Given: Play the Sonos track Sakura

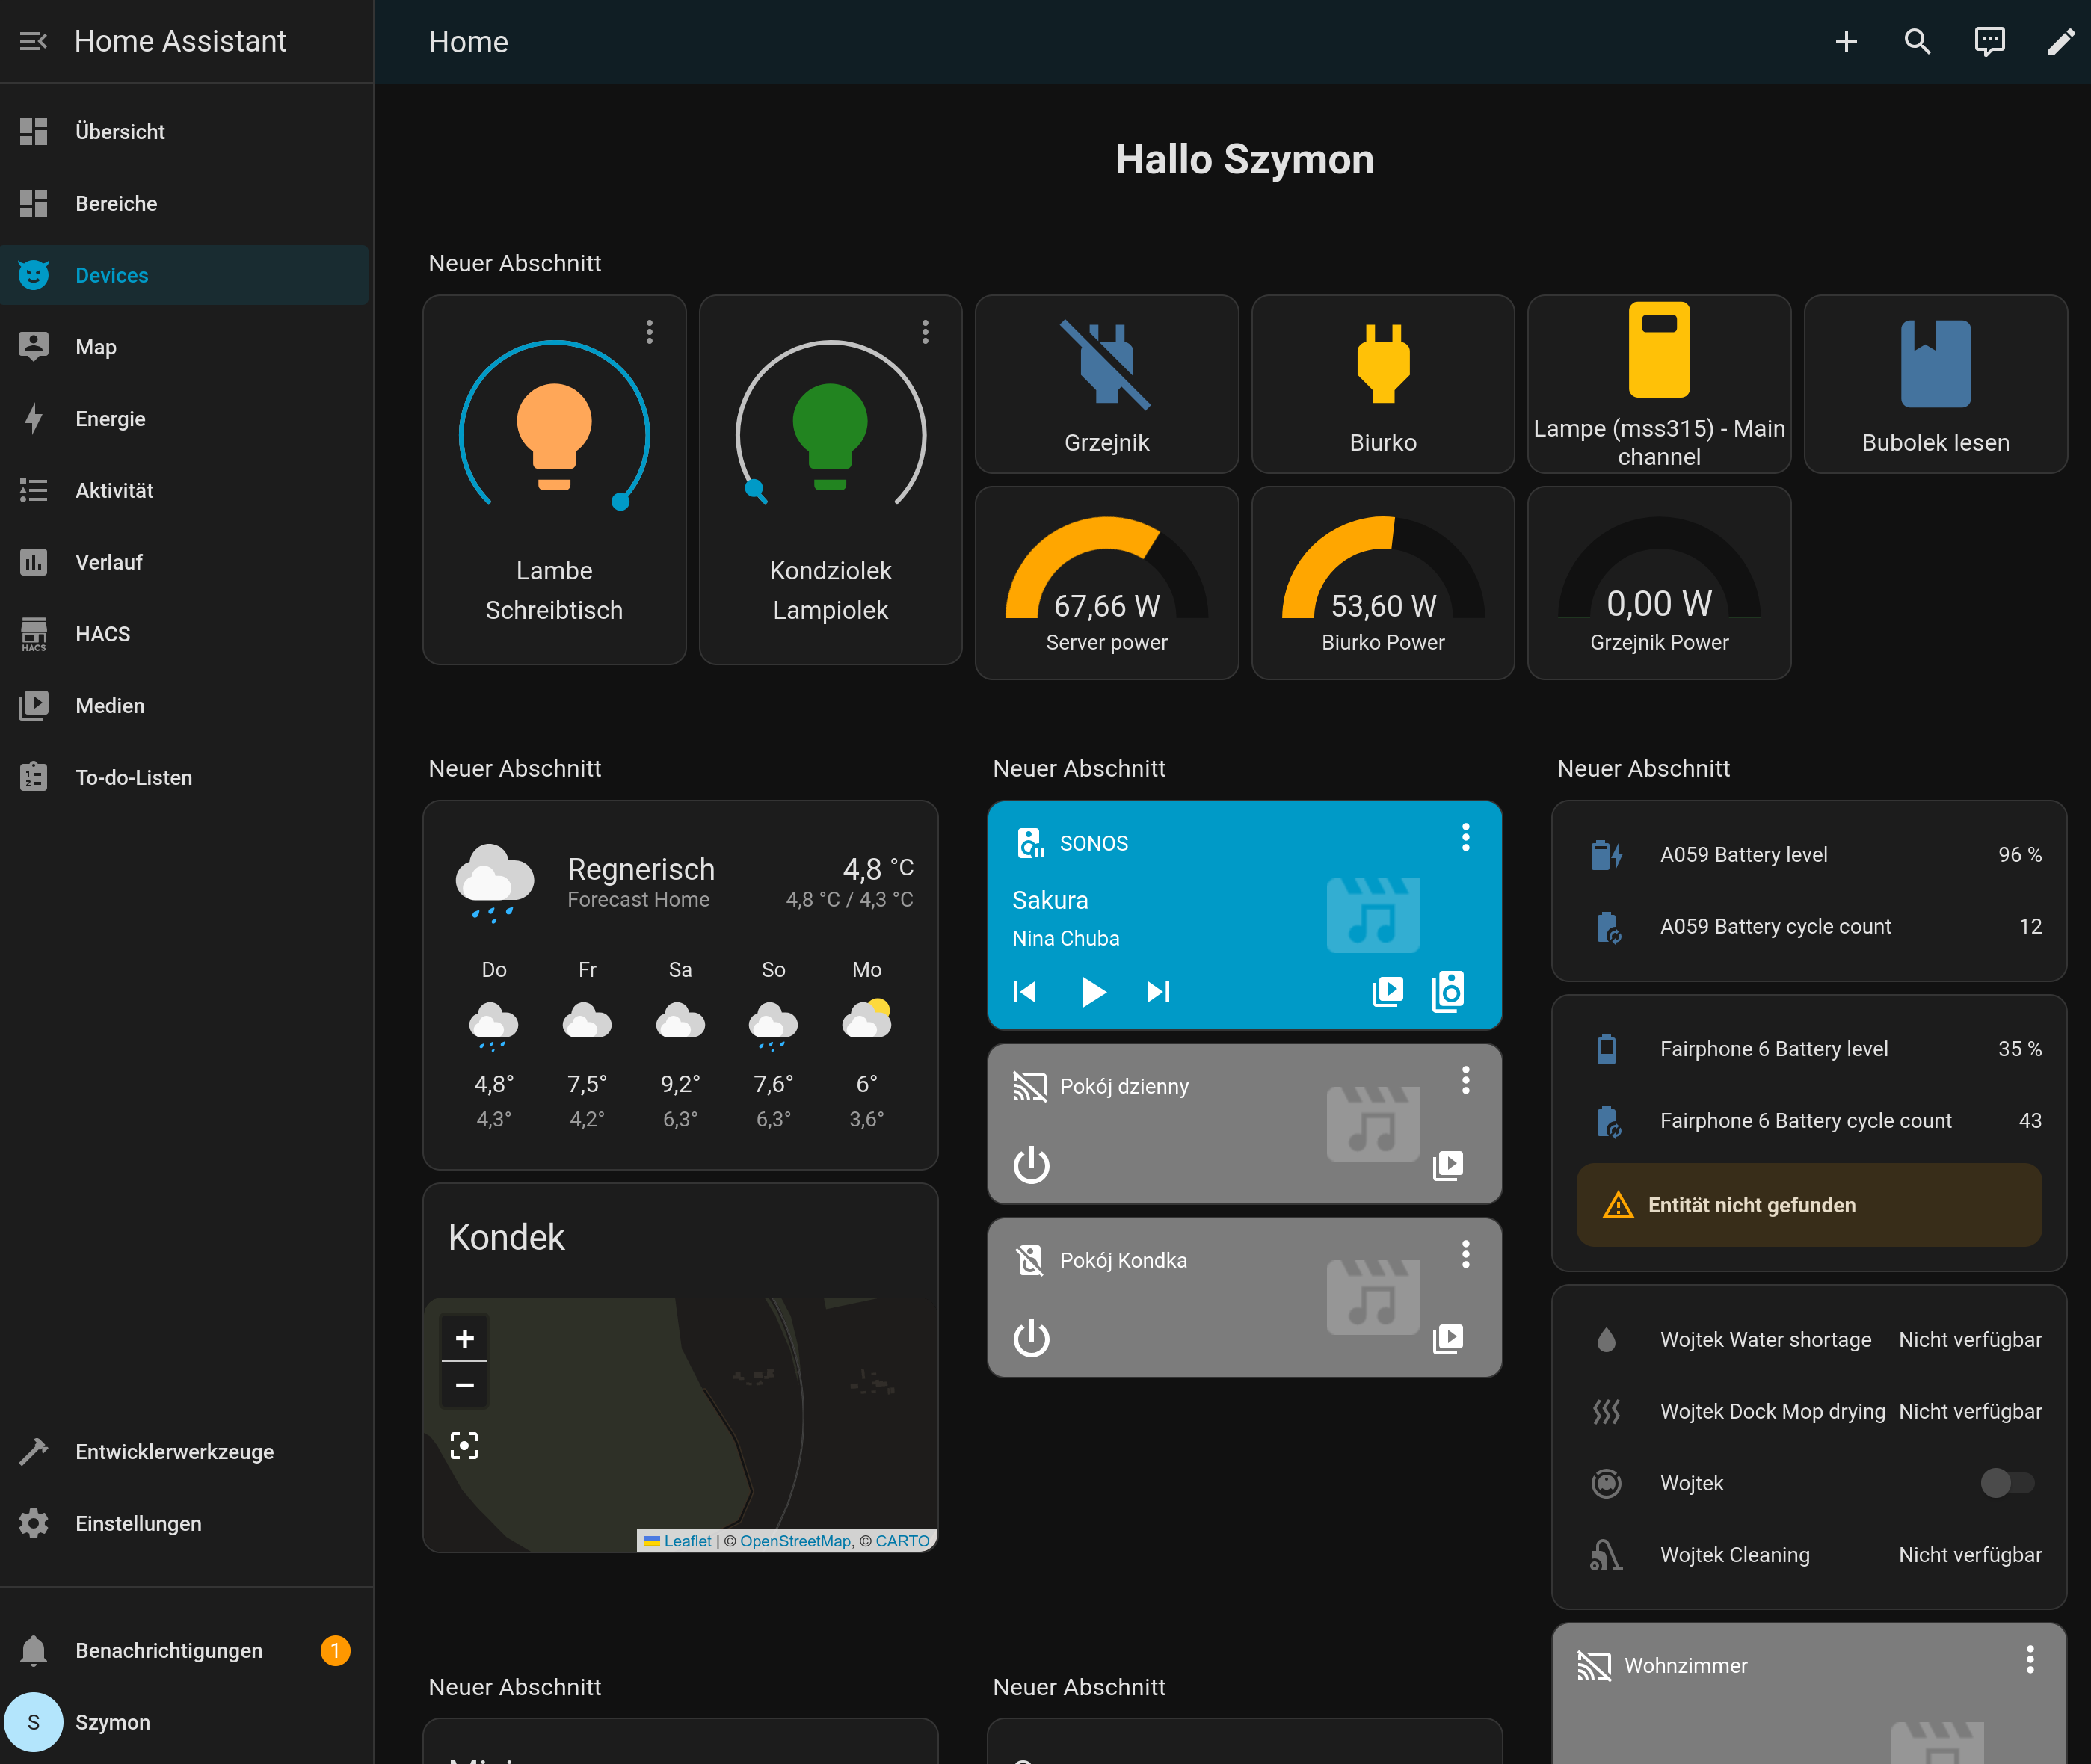Looking at the screenshot, I should point(1093,992).
